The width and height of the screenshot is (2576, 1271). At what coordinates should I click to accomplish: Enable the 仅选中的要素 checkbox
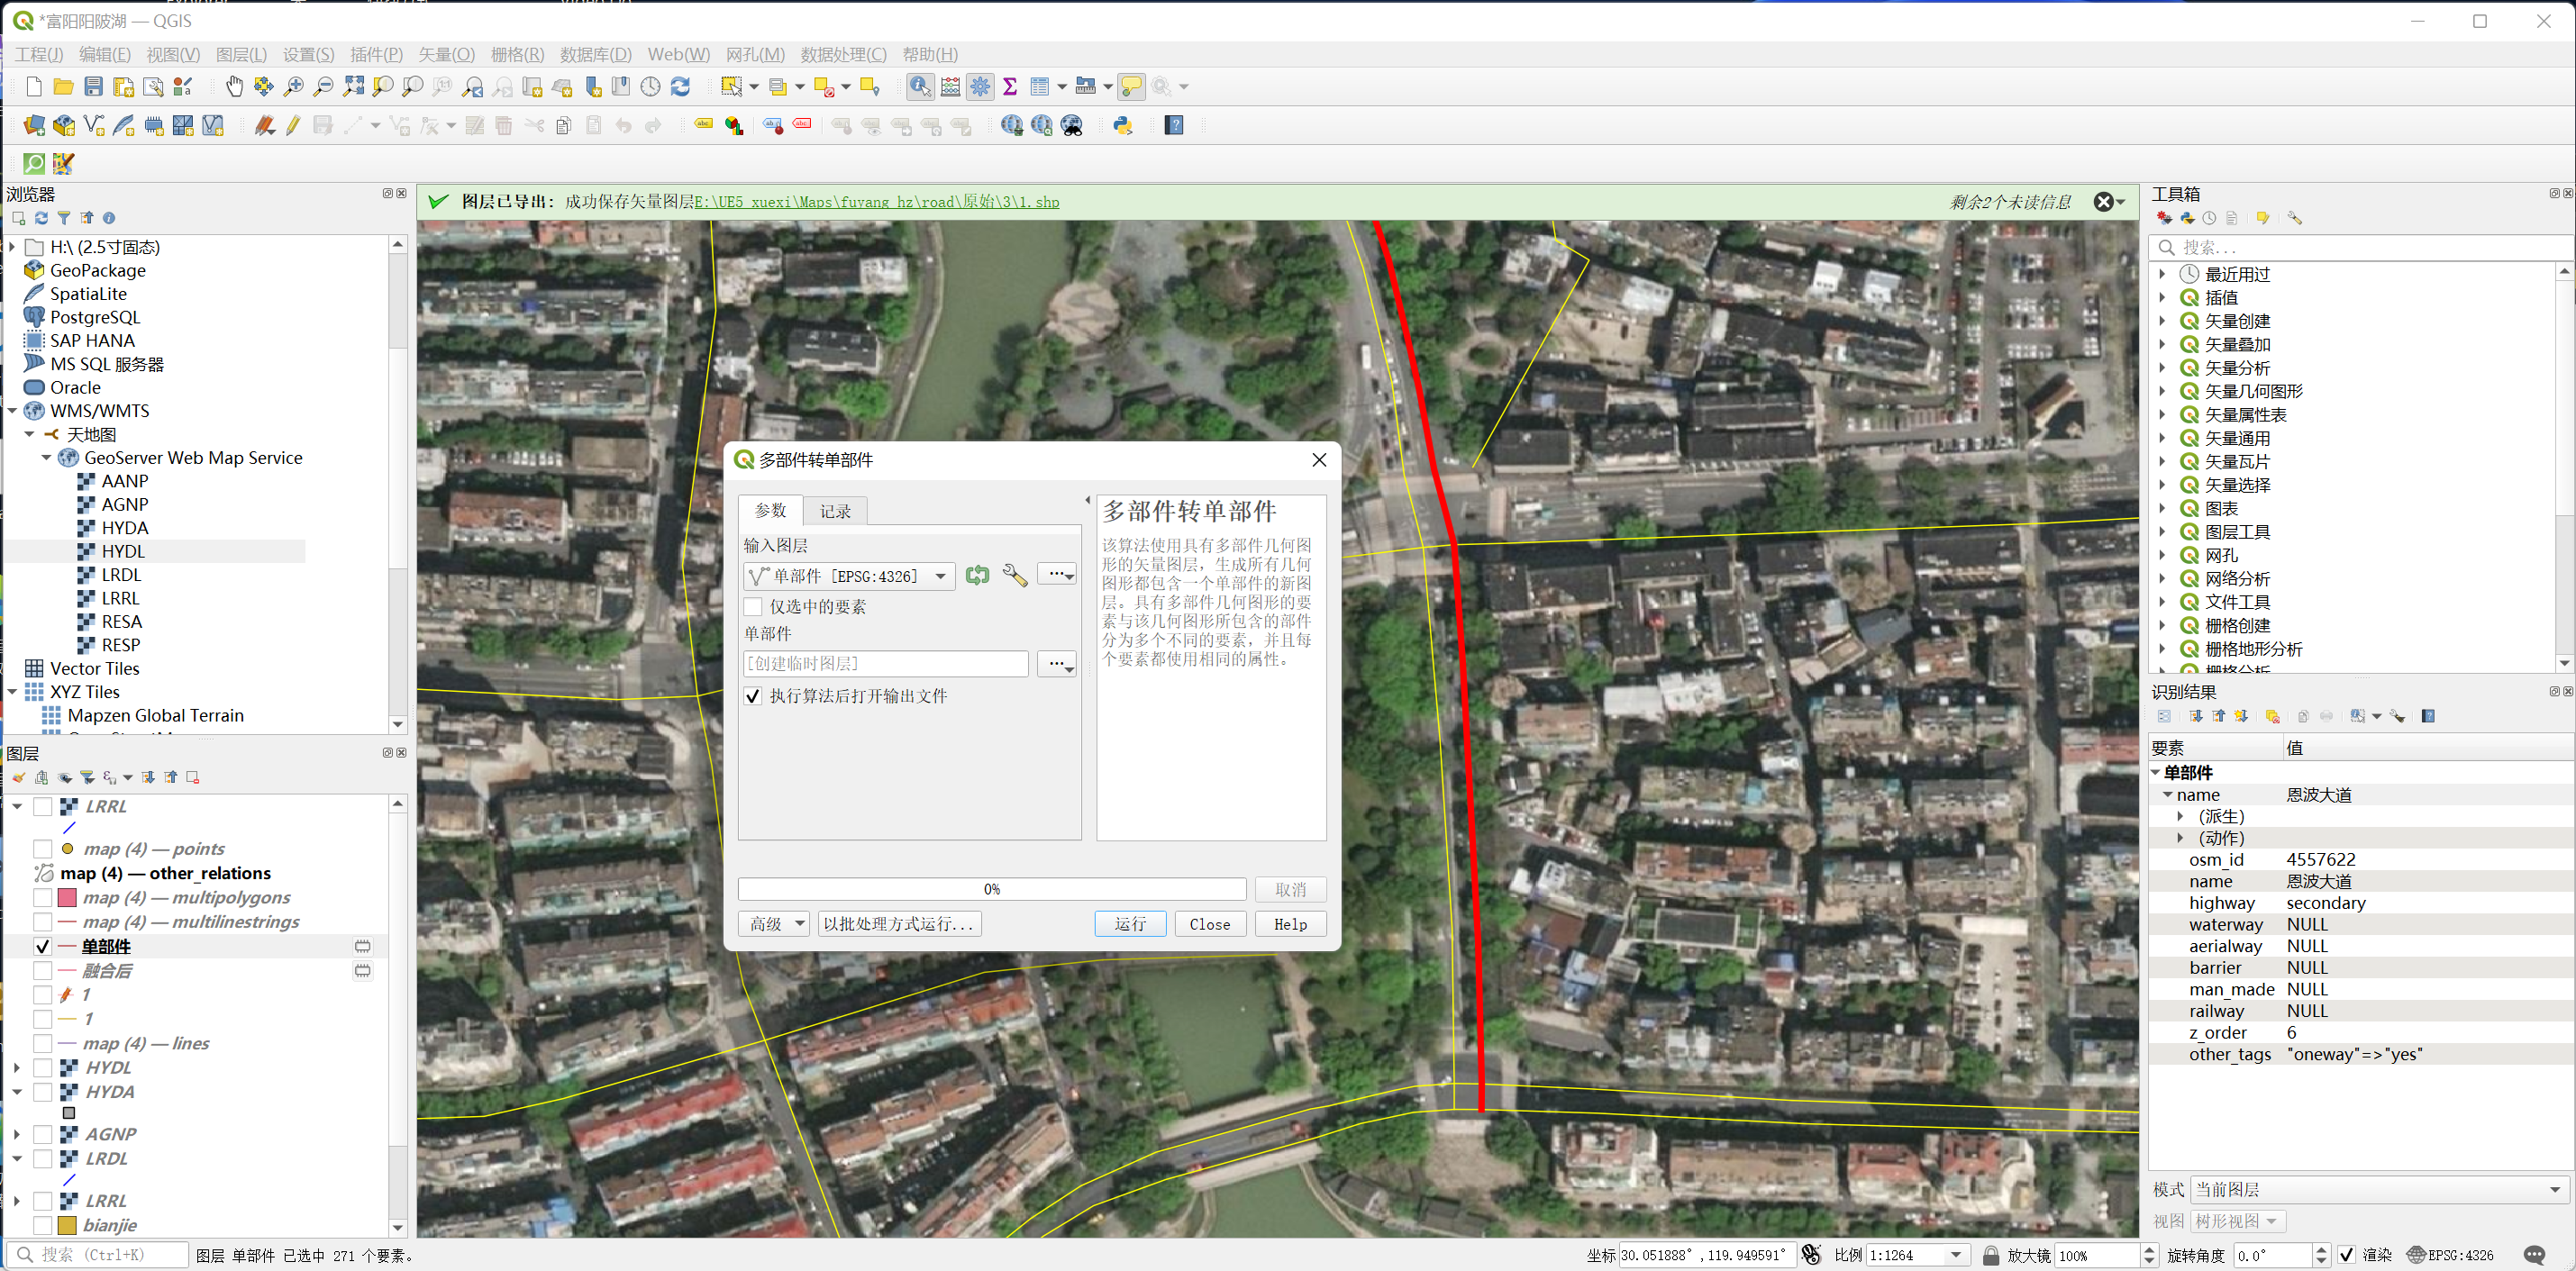754,607
